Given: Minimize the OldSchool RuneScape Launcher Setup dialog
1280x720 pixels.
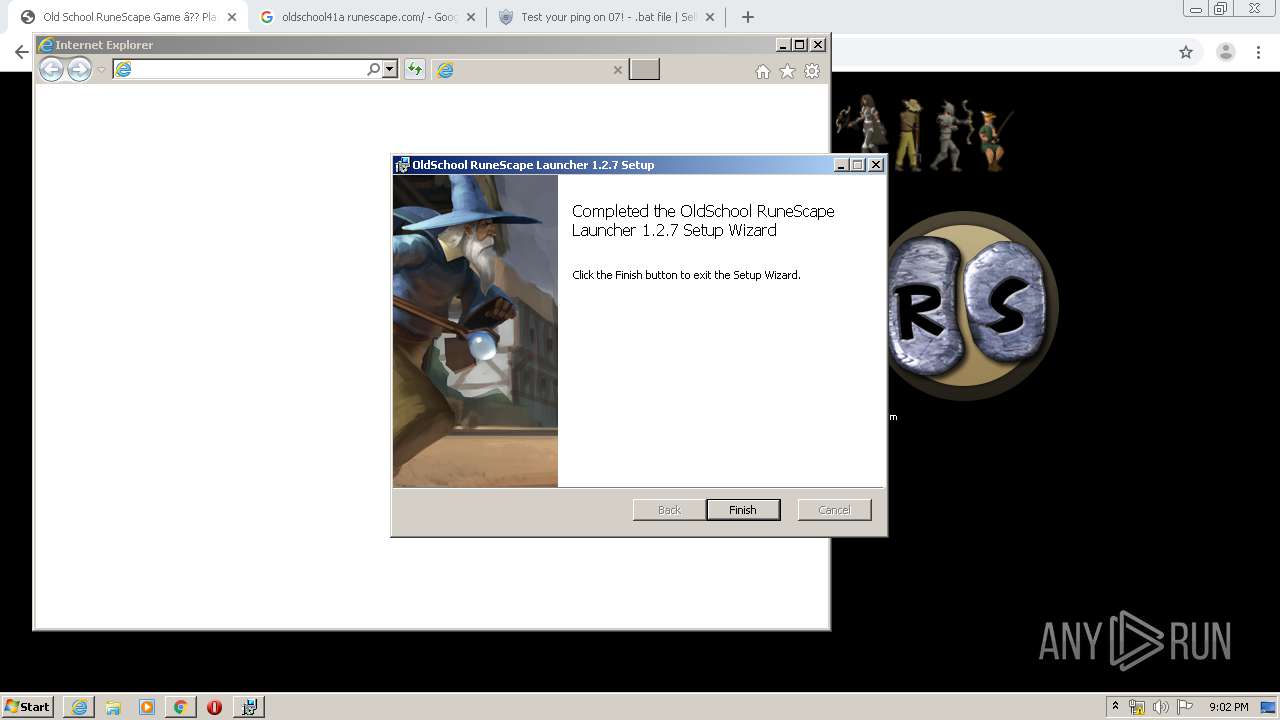Looking at the screenshot, I should [x=841, y=165].
